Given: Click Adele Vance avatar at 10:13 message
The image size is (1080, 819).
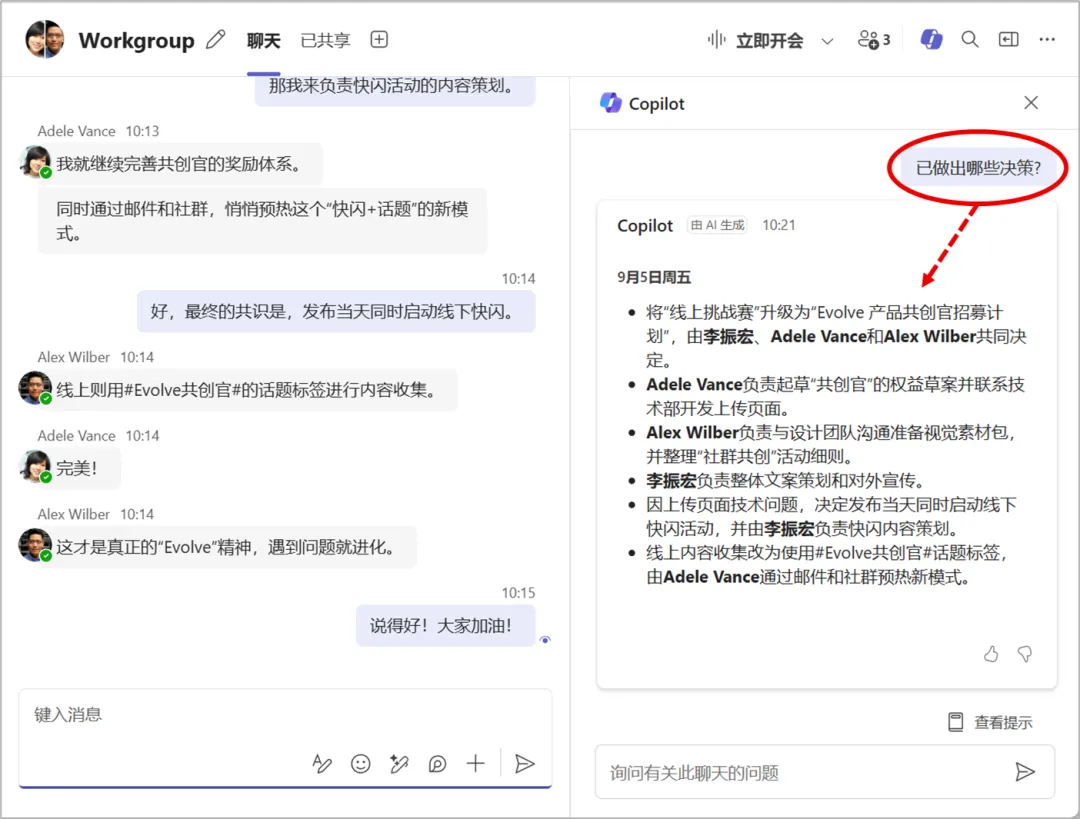Looking at the screenshot, I should point(35,162).
